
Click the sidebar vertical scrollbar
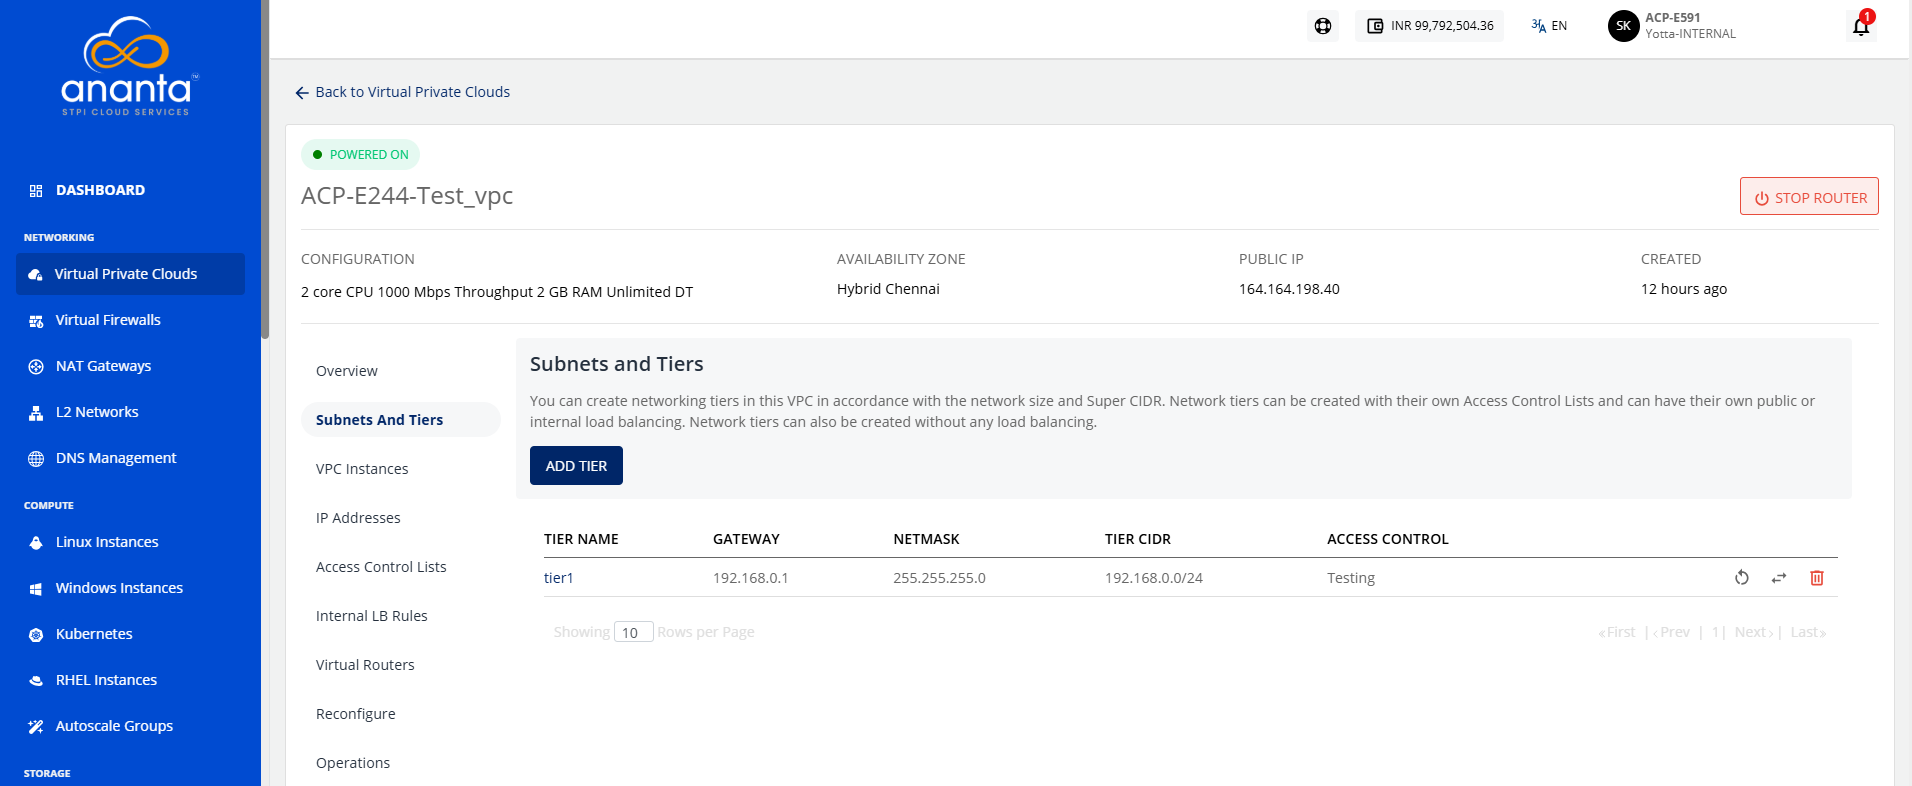(265, 170)
